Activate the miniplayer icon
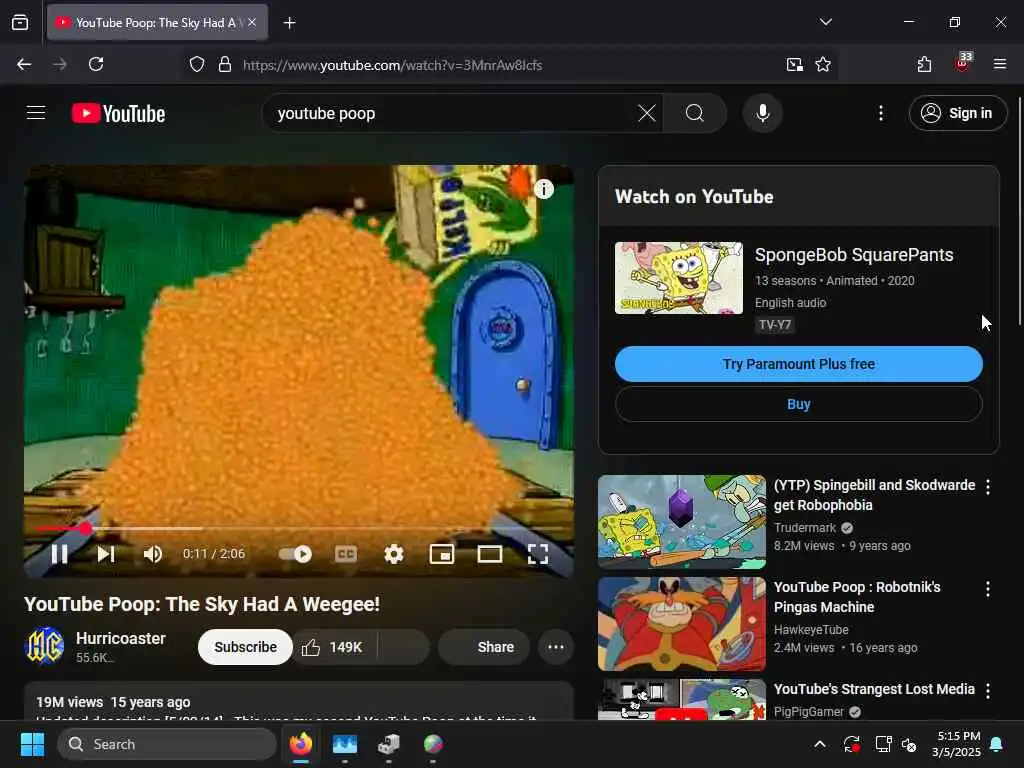Viewport: 1024px width, 768px height. pyautogui.click(x=441, y=554)
